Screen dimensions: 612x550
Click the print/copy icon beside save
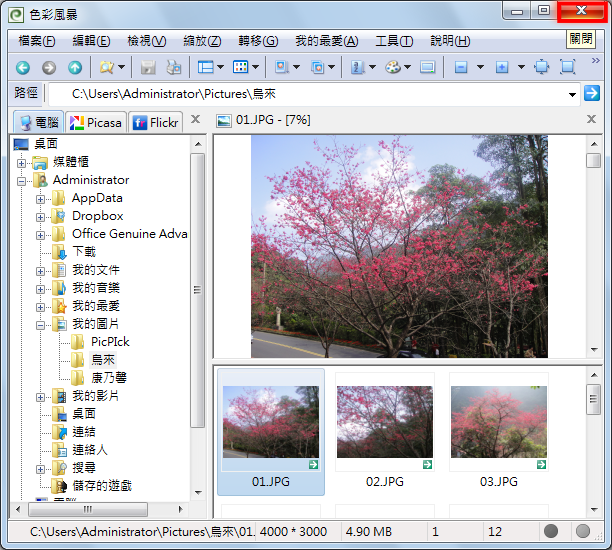tap(174, 68)
